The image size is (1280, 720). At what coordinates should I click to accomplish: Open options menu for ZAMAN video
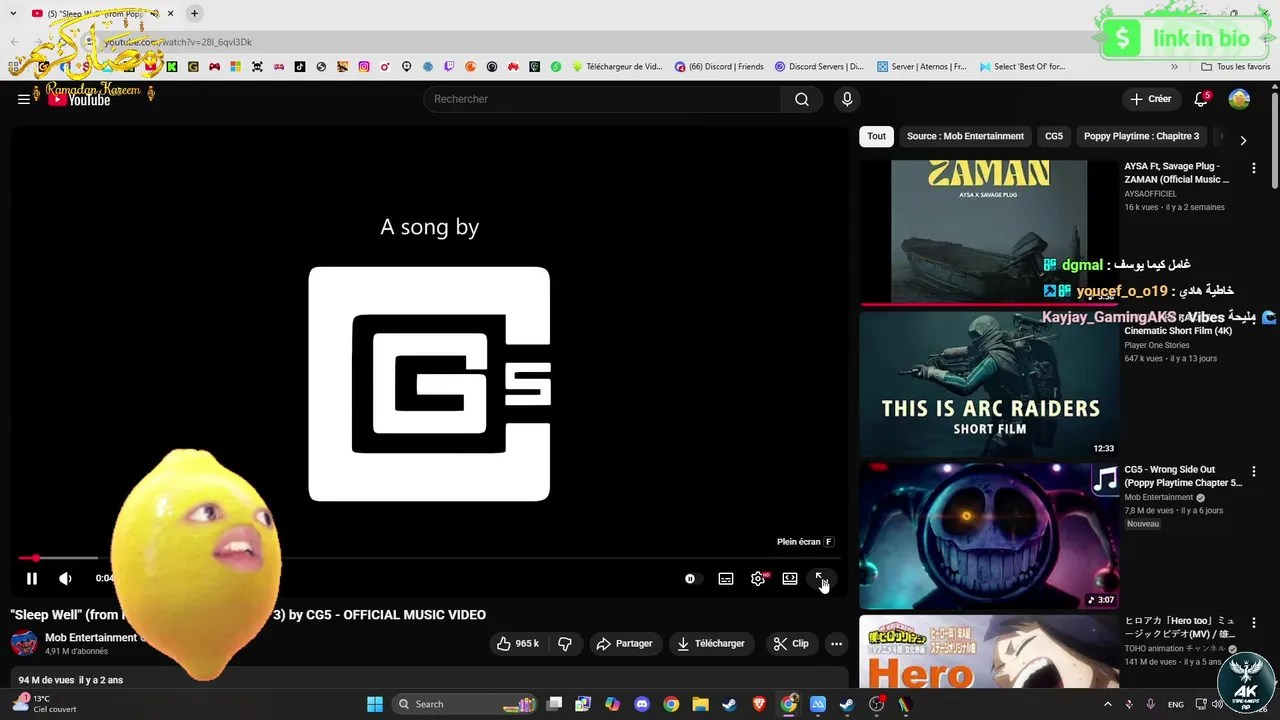point(1254,169)
